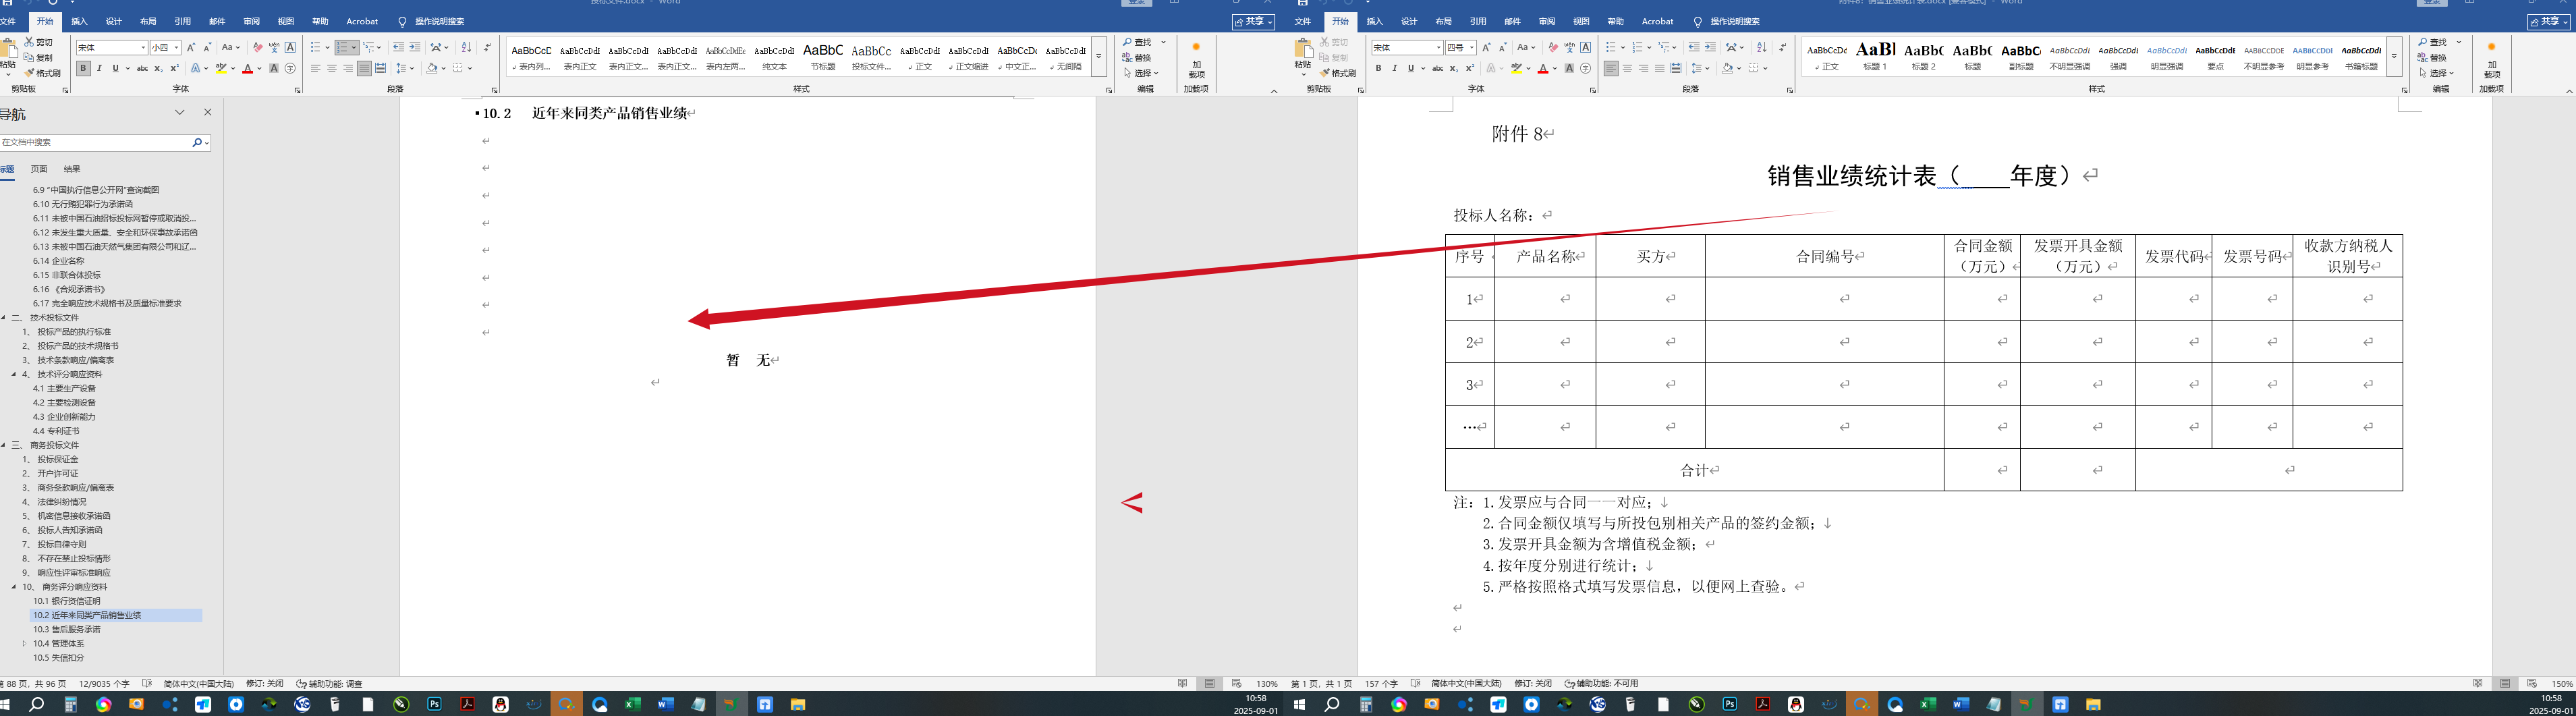Collapse the 三、商务投标文件 tree node
The image size is (2576, 716).
pyautogui.click(x=4, y=445)
